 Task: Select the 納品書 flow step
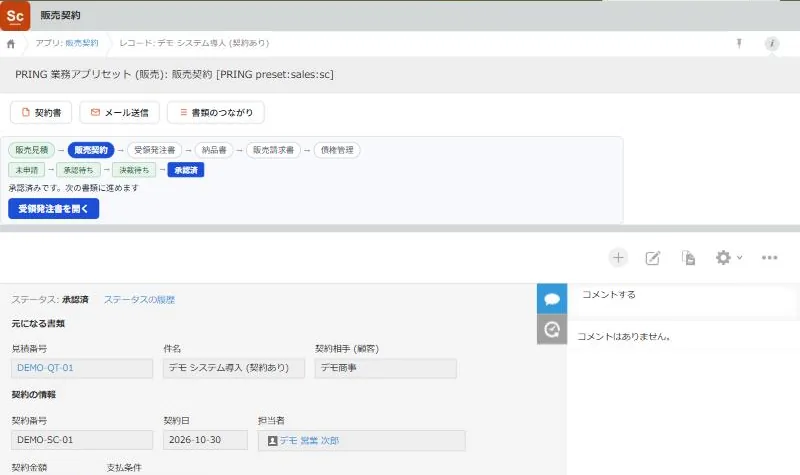pyautogui.click(x=214, y=150)
